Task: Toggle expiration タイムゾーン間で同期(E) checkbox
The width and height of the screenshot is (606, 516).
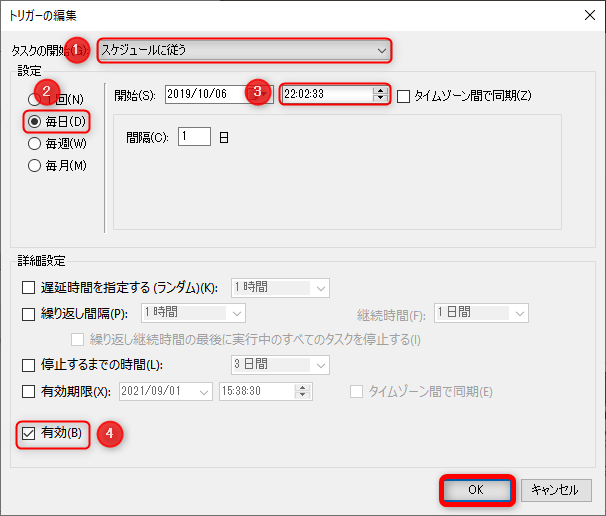Action: 356,391
